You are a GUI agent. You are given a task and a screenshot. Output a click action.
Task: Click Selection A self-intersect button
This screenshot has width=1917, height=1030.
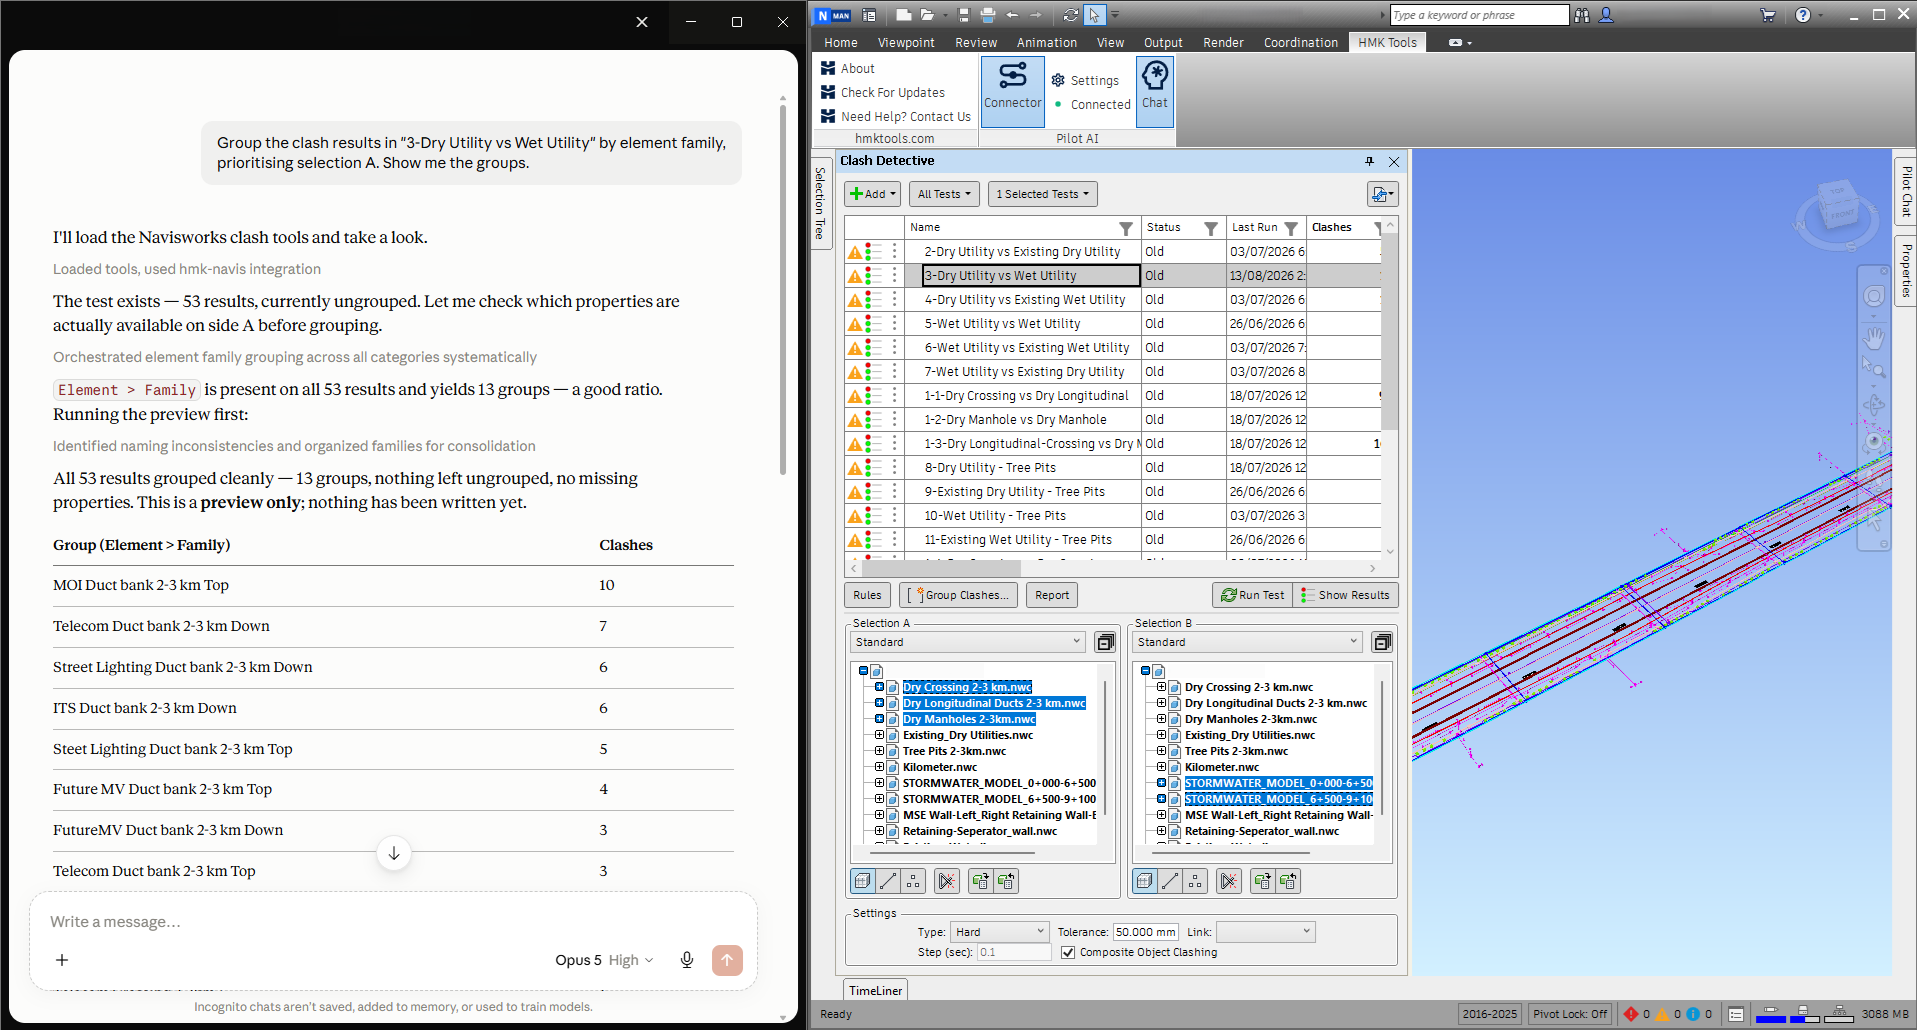coord(947,881)
